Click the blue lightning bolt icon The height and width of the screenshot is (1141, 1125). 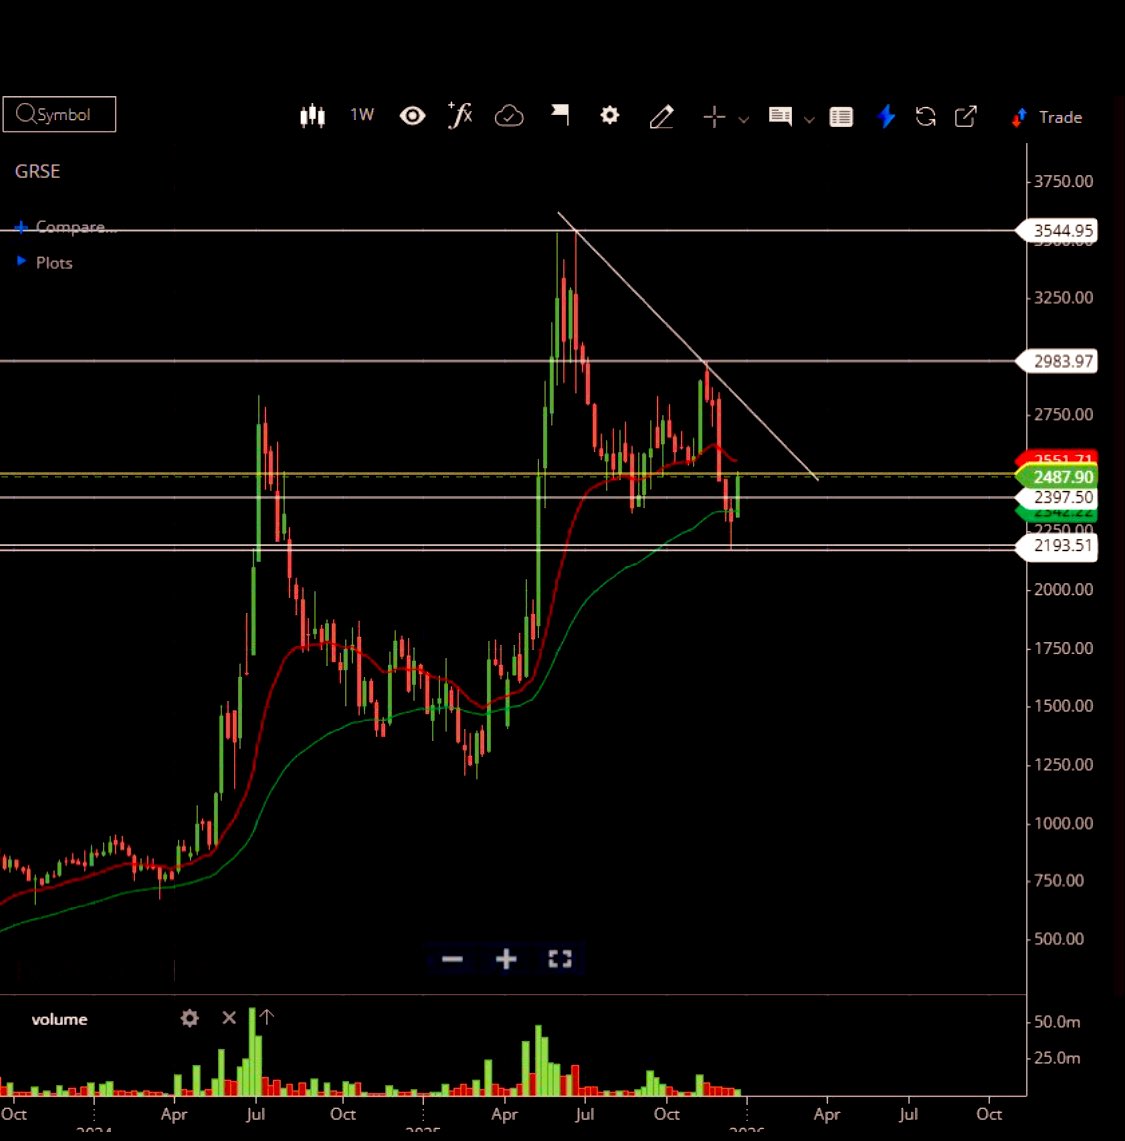click(x=886, y=116)
